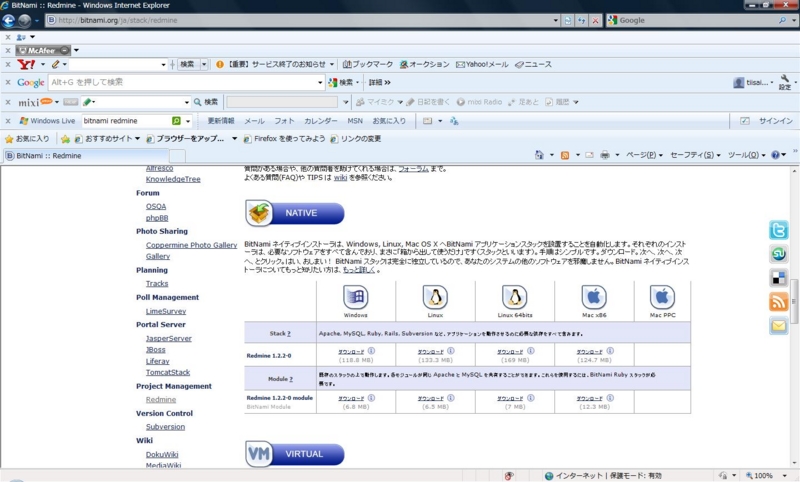Click Yahoo!メール toolbar item
Image resolution: width=800 pixels, height=482 pixels.
tap(482, 64)
